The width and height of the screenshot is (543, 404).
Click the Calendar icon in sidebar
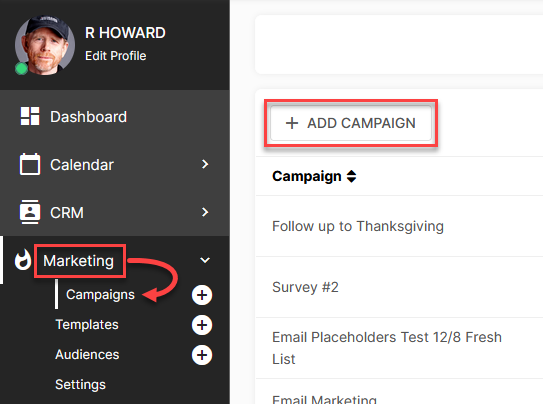(30, 164)
